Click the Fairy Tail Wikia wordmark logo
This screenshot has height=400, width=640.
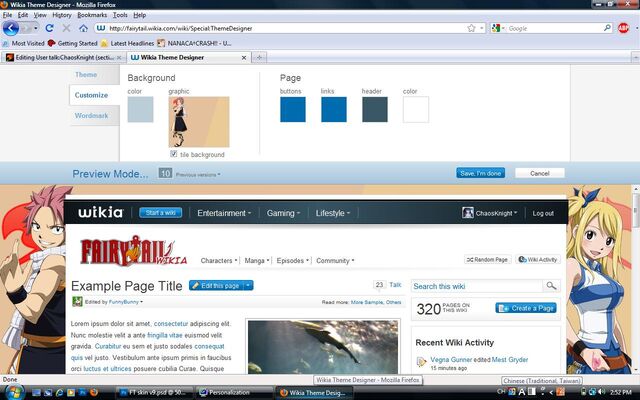coord(133,251)
